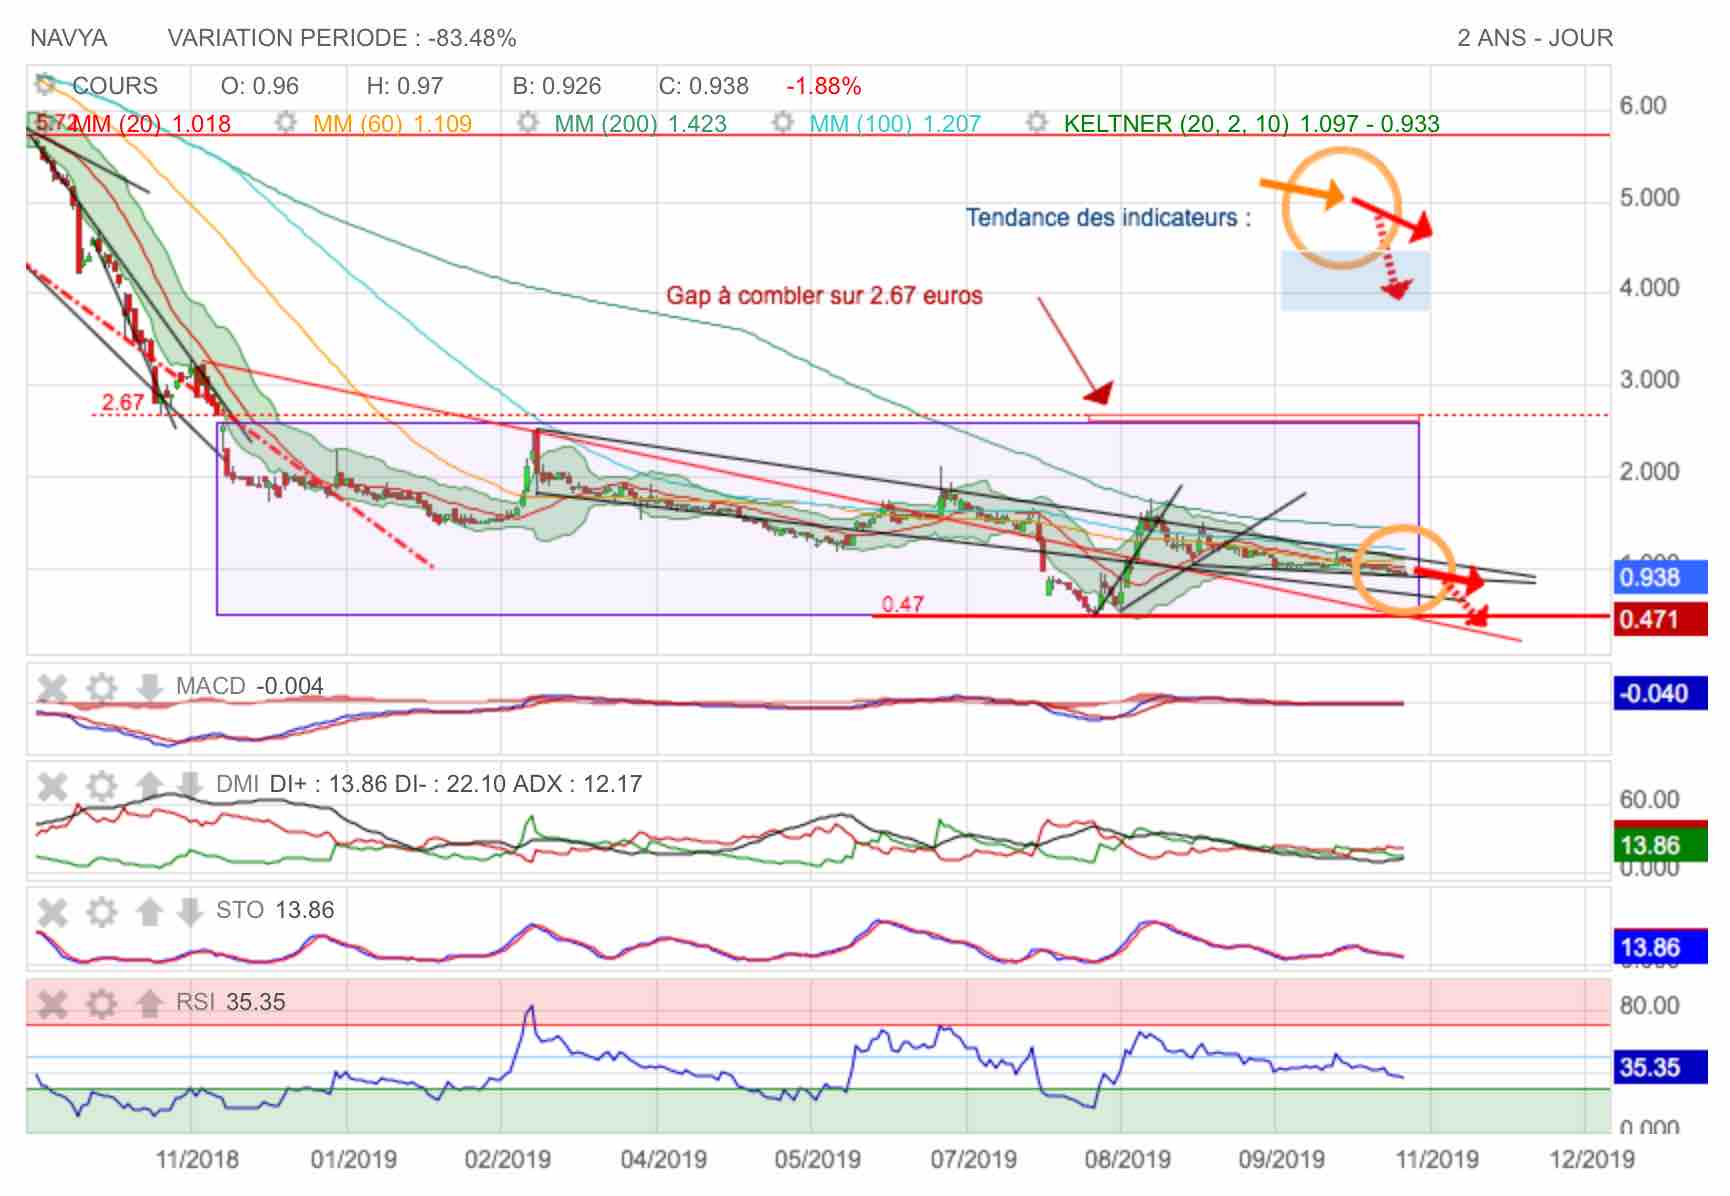
Task: Move MACD panel down with arrow
Action: pyautogui.click(x=149, y=687)
